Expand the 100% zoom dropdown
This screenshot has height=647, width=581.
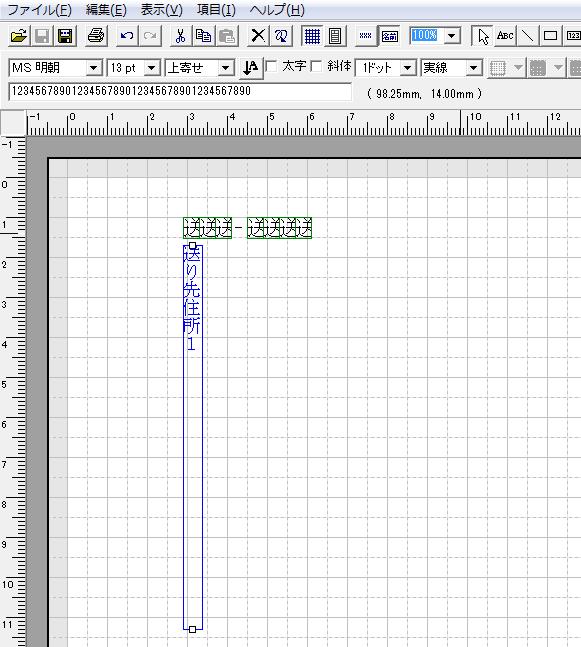click(452, 36)
